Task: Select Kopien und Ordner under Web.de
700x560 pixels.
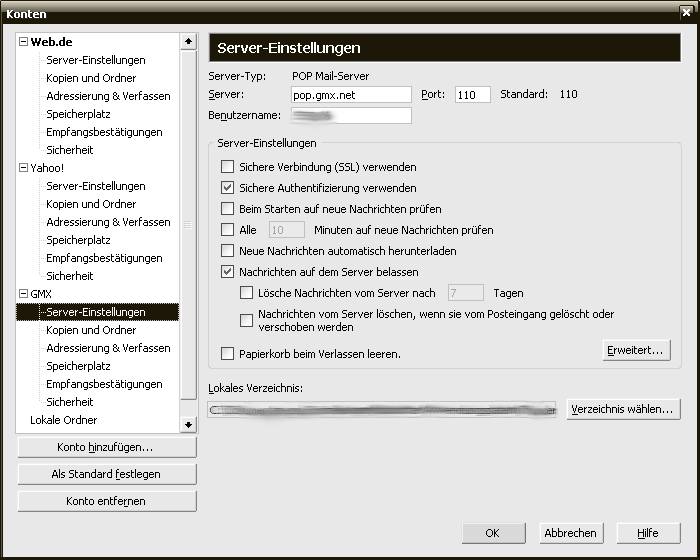Action: [x=91, y=78]
